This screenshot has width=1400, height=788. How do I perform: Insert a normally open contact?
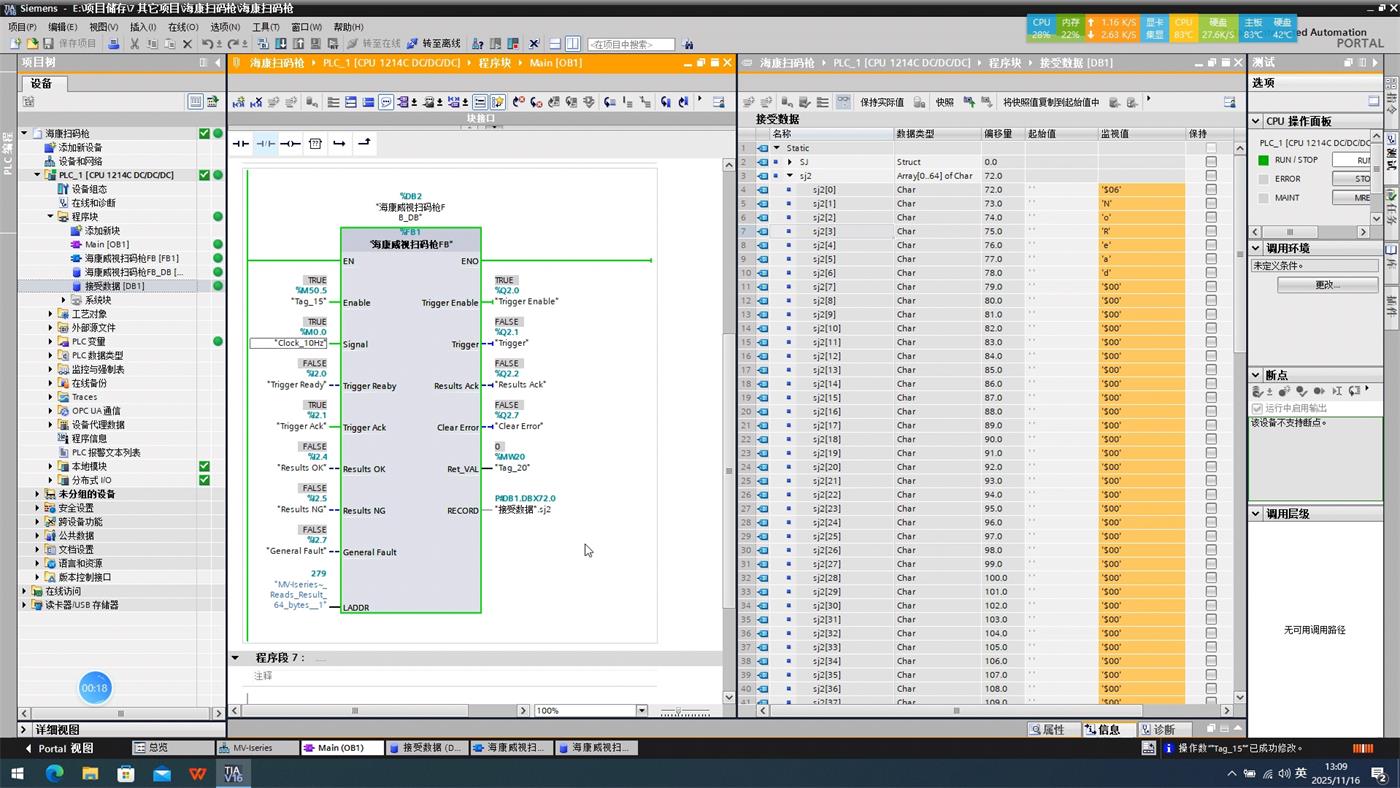pos(240,144)
